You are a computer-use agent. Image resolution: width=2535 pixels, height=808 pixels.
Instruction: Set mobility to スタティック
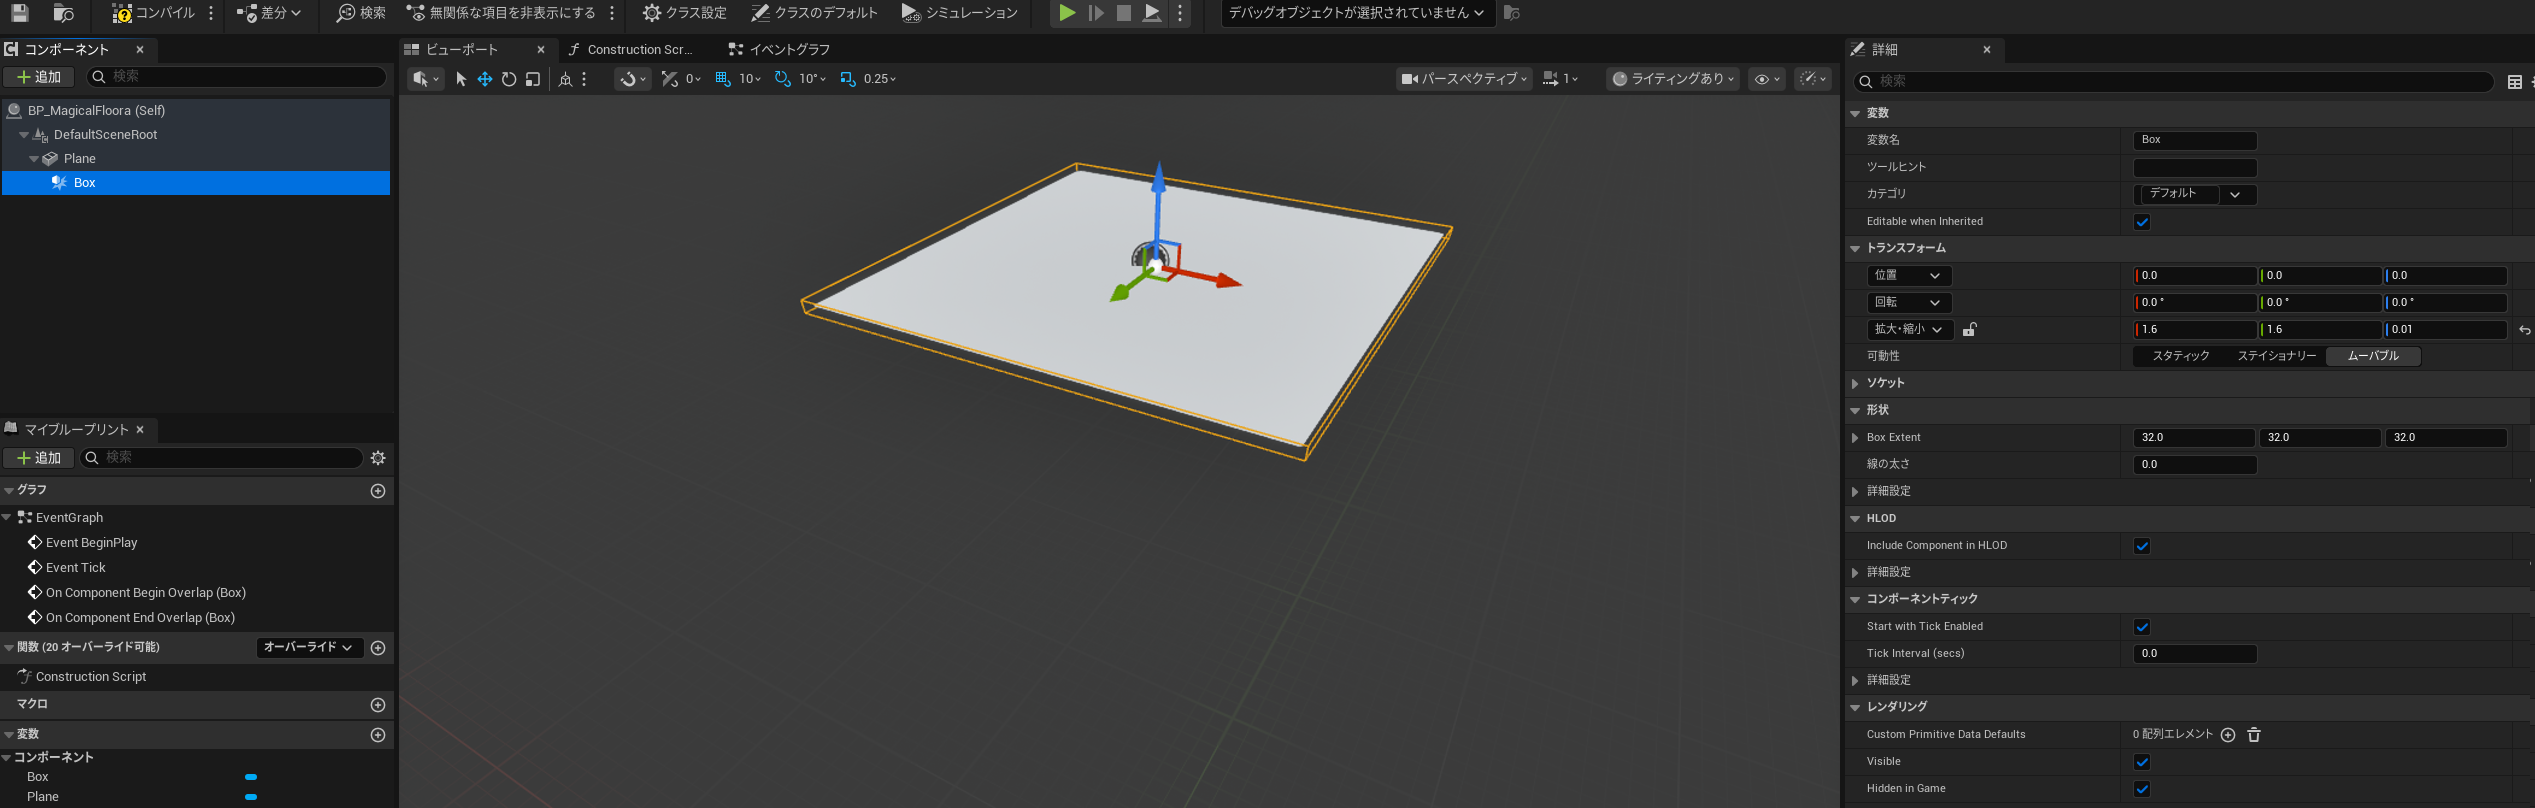point(2180,356)
